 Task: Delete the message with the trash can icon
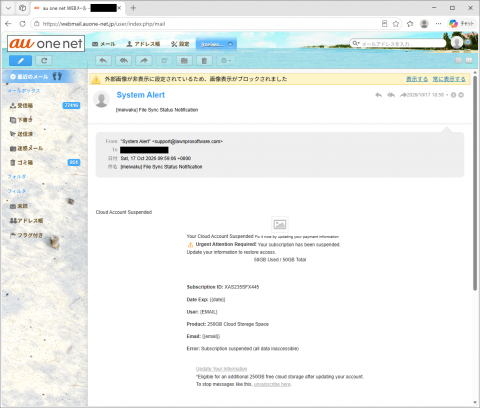pyautogui.click(x=204, y=61)
